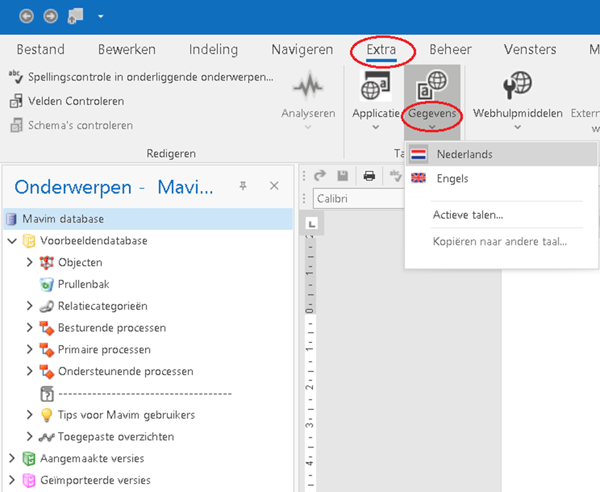
Task: Select Engels language option
Action: pos(452,178)
